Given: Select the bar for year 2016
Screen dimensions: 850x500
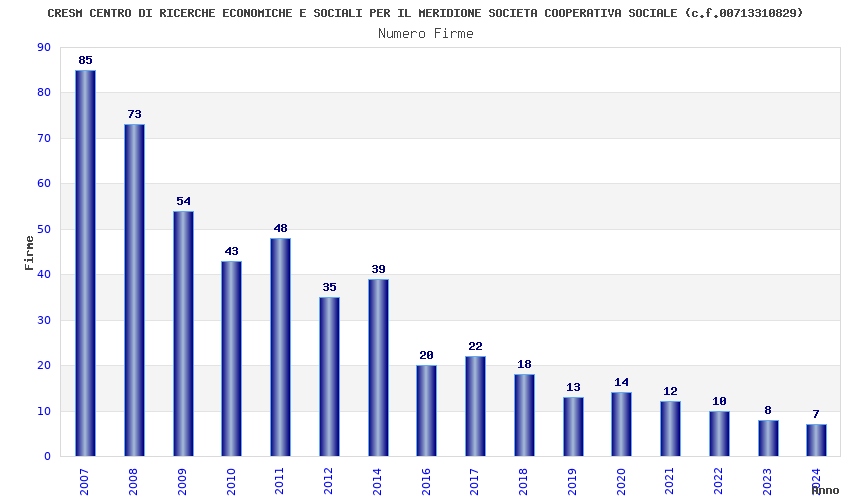Looking at the screenshot, I should point(426,411).
